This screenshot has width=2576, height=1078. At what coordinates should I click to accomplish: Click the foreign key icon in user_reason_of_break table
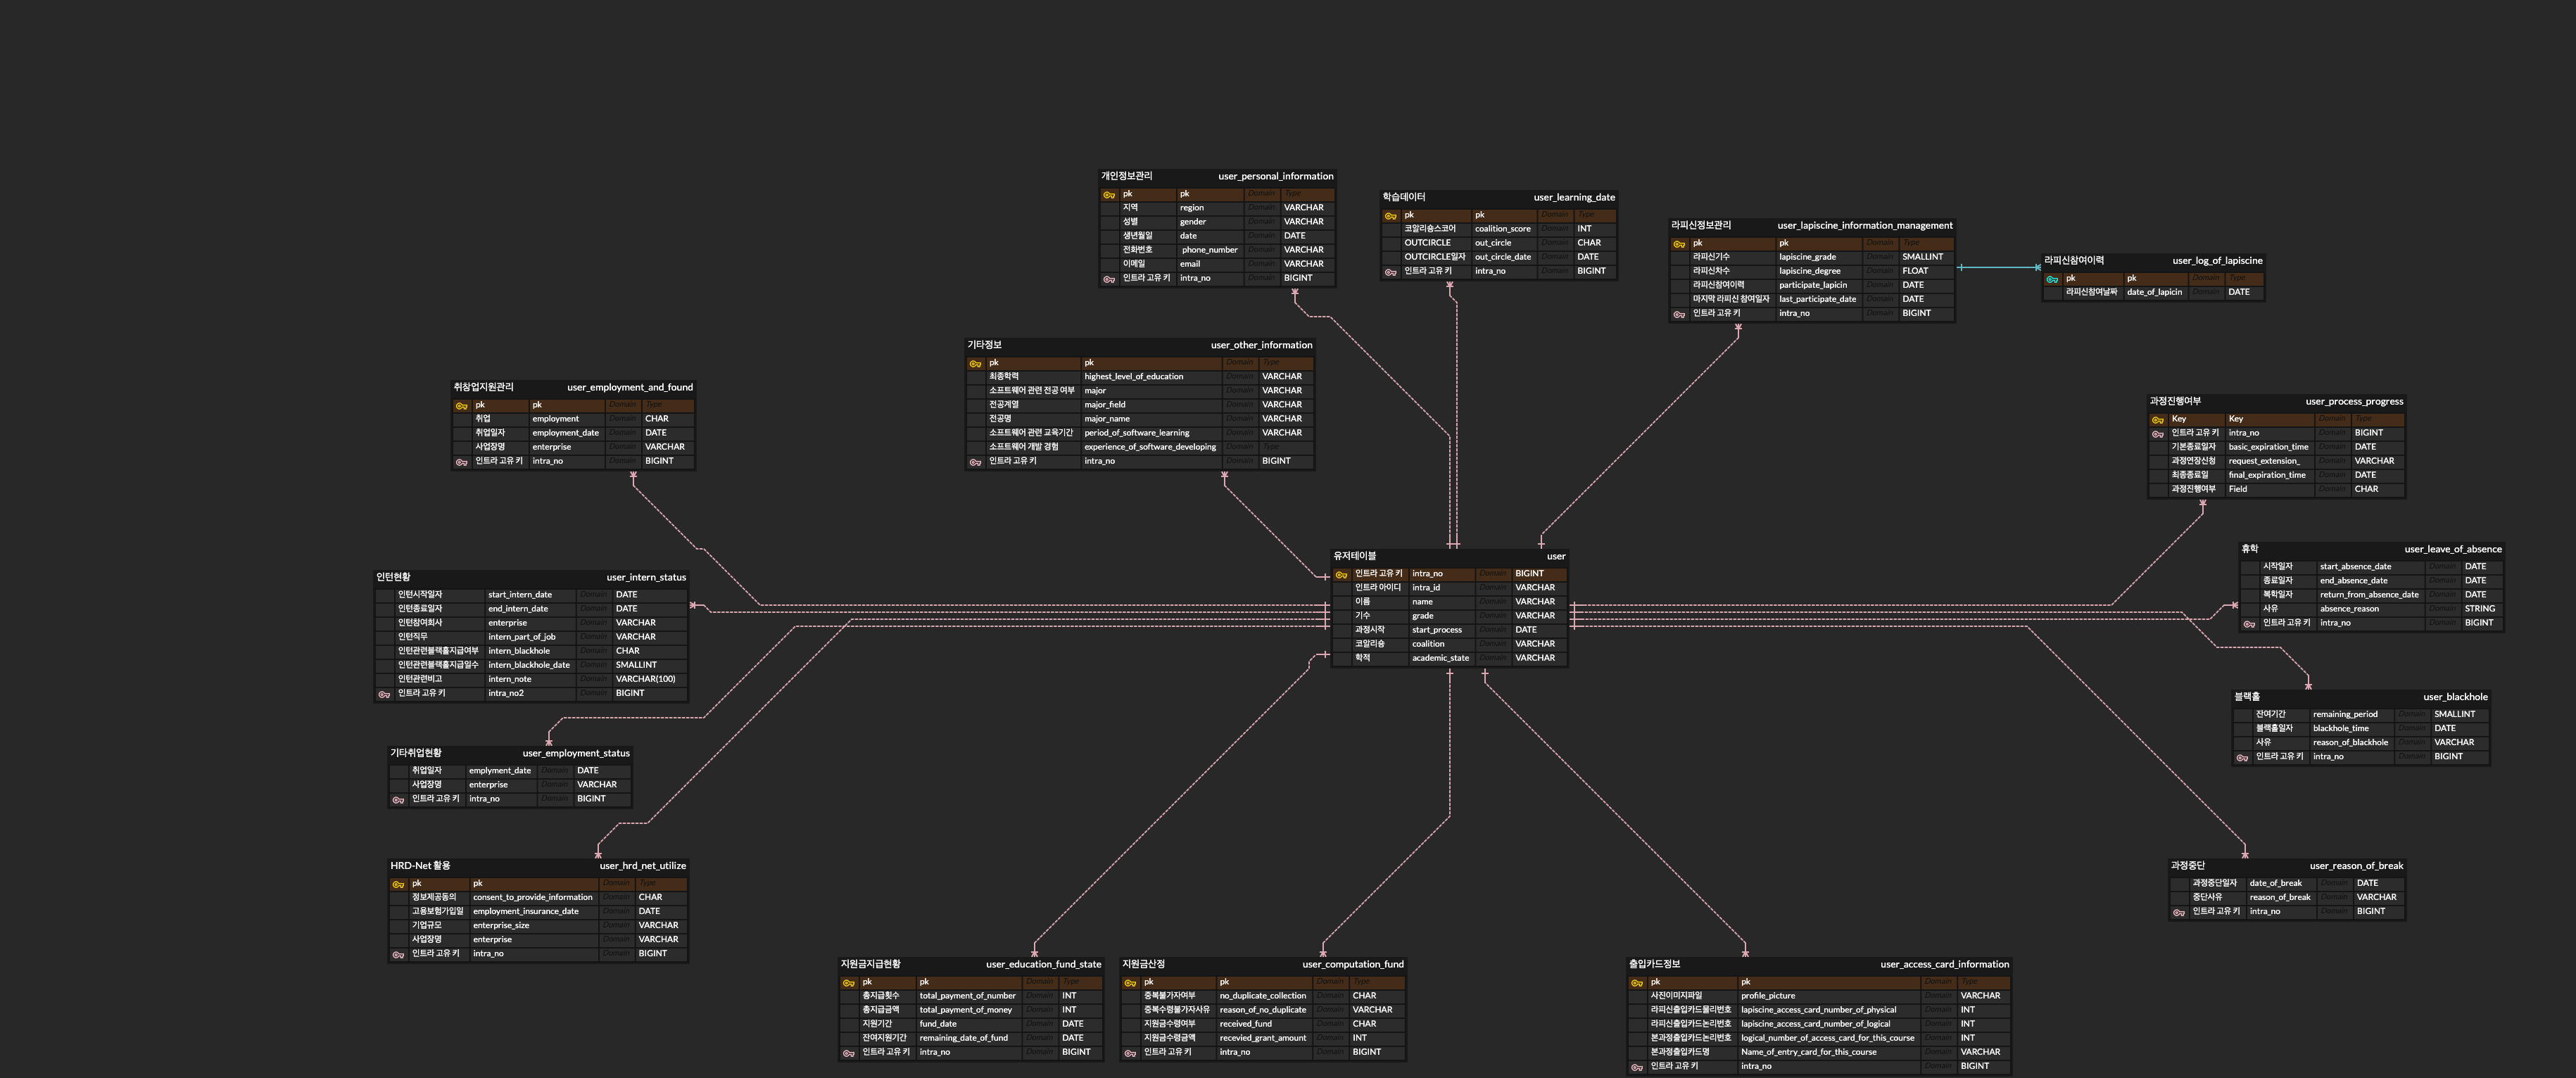click(x=2179, y=912)
